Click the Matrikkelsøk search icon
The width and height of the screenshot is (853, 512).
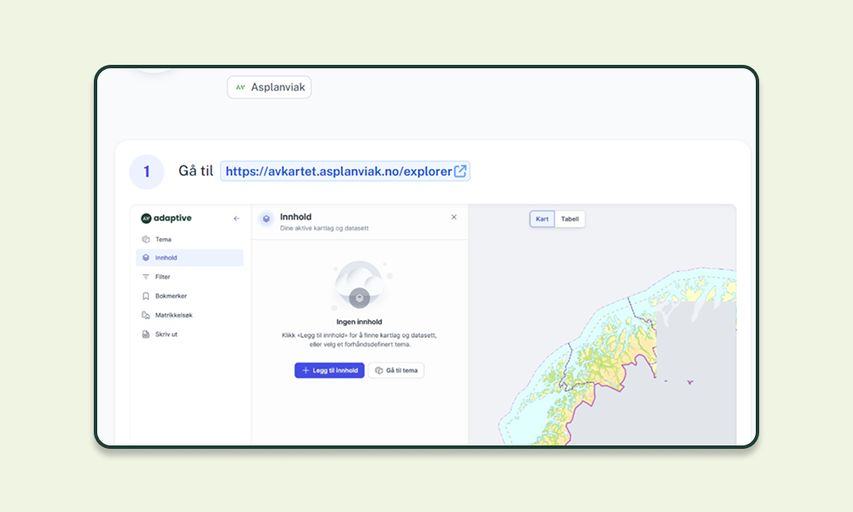pos(146,315)
